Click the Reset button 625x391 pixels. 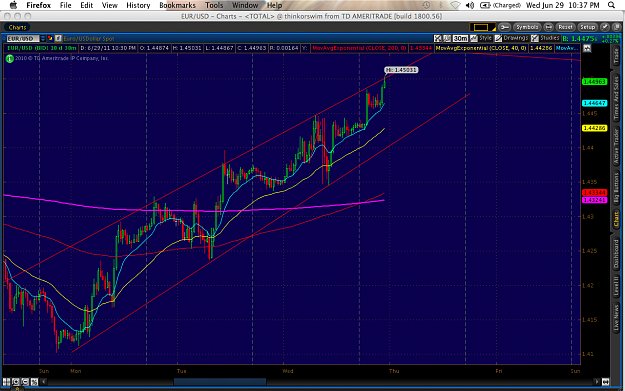pos(565,27)
